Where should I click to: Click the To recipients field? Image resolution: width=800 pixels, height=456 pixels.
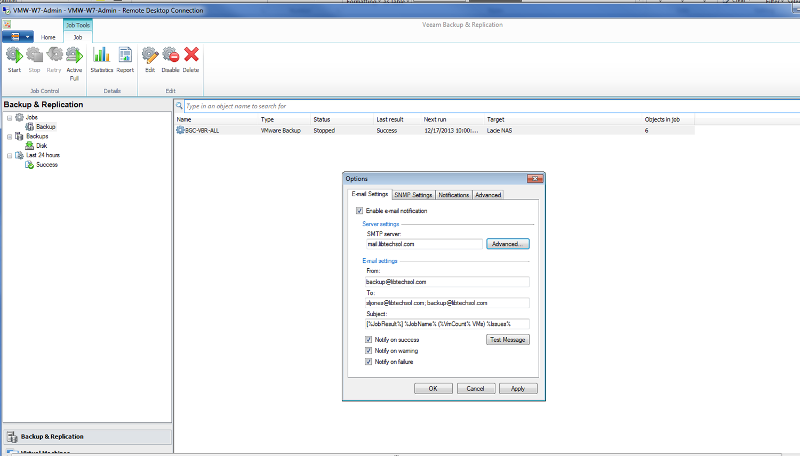[x=447, y=303]
